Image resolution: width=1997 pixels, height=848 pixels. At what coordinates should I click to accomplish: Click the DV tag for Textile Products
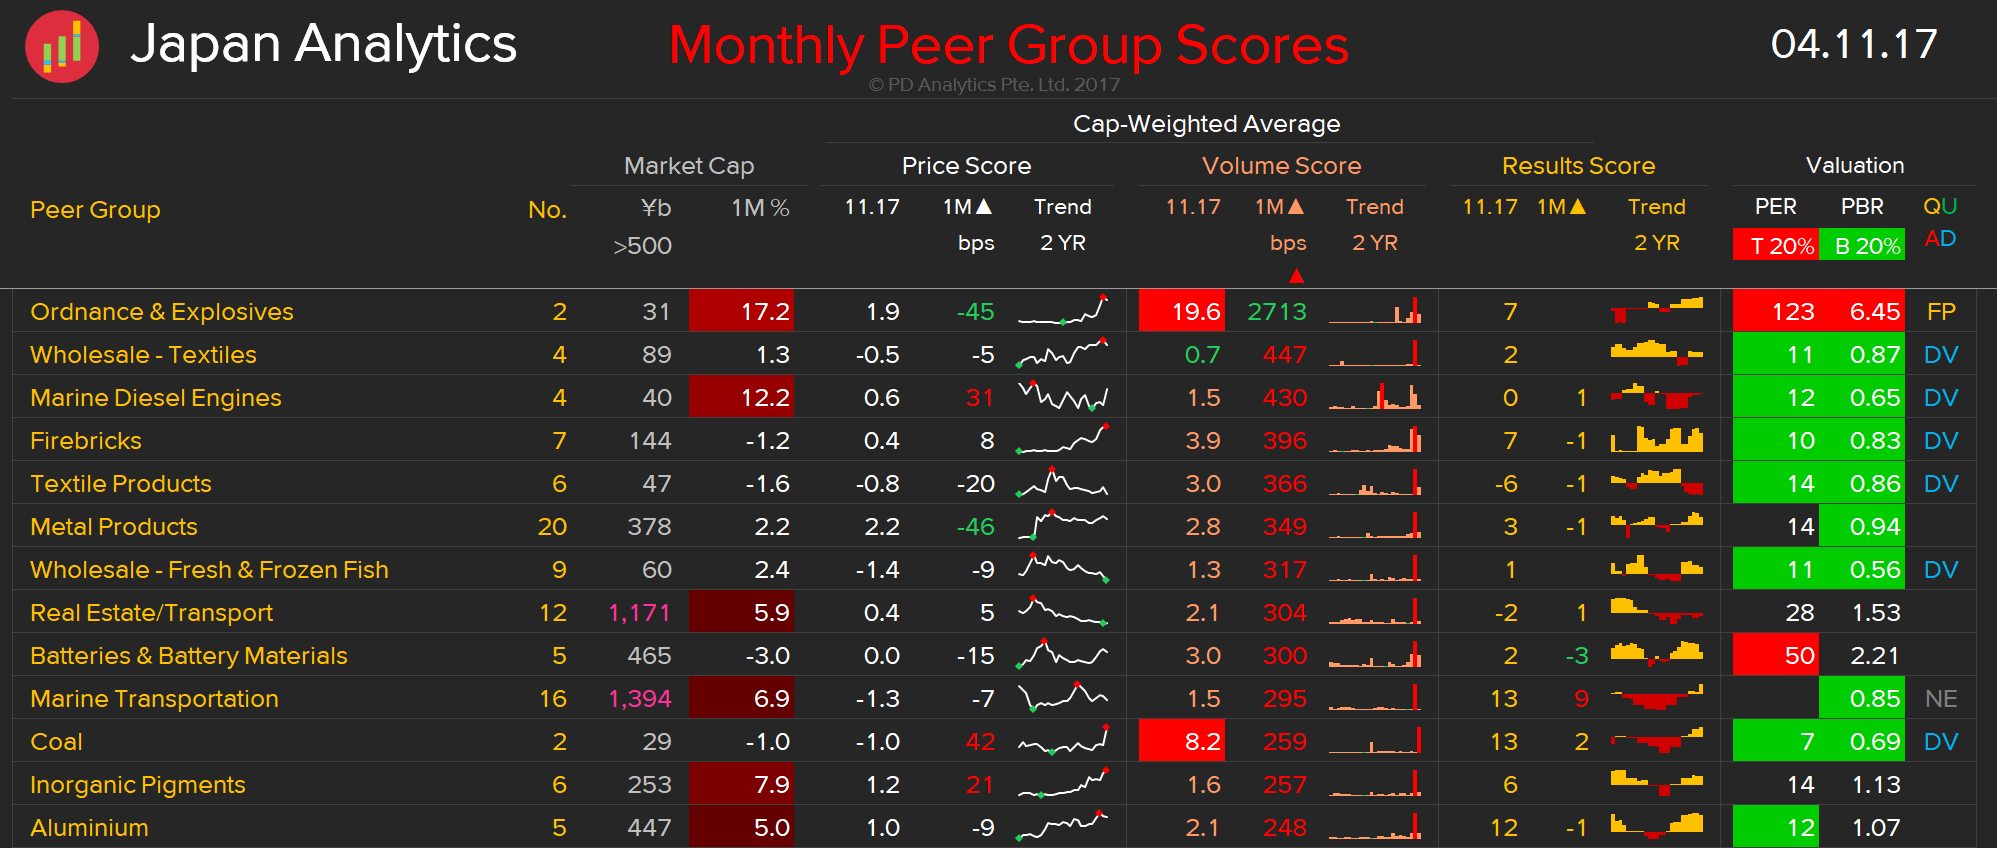click(1940, 484)
